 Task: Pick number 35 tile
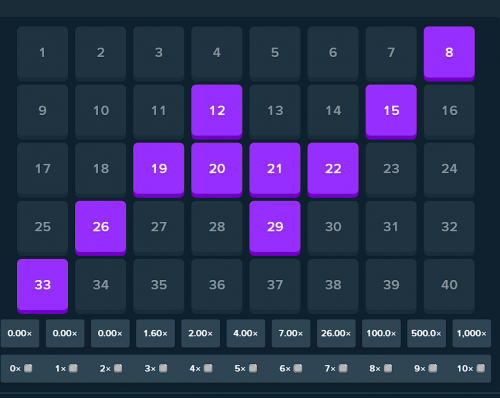pyautogui.click(x=159, y=286)
